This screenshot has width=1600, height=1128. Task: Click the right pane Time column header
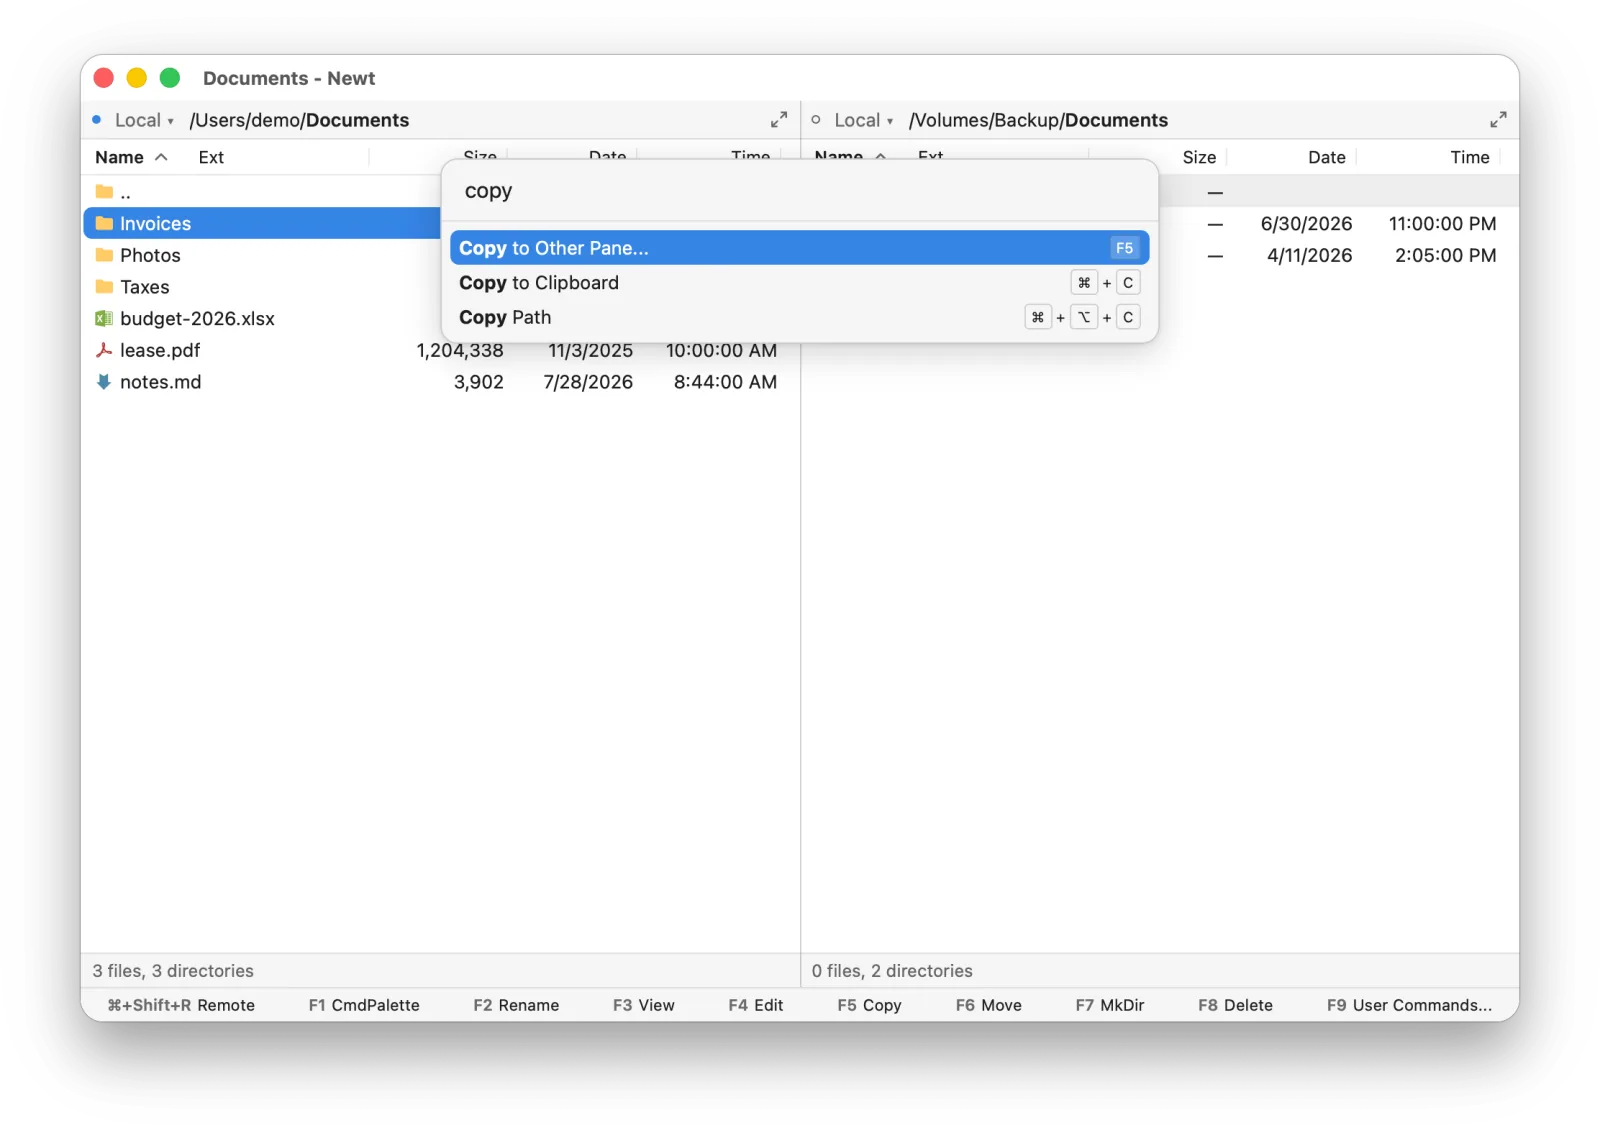point(1469,157)
